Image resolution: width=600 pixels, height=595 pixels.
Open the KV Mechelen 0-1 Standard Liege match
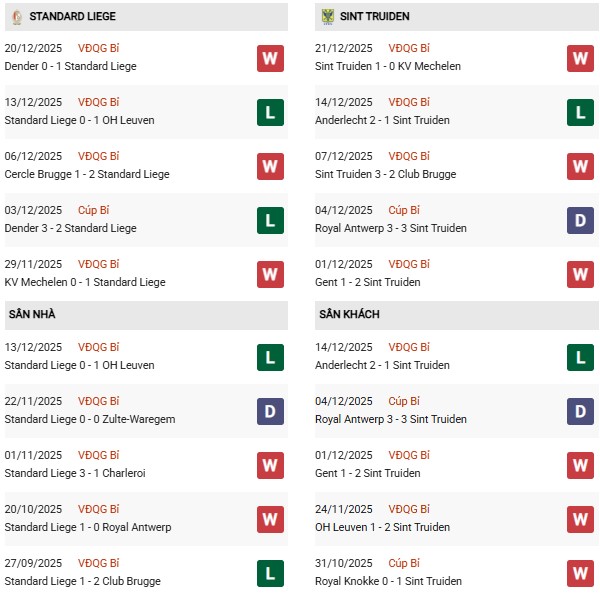coord(85,282)
